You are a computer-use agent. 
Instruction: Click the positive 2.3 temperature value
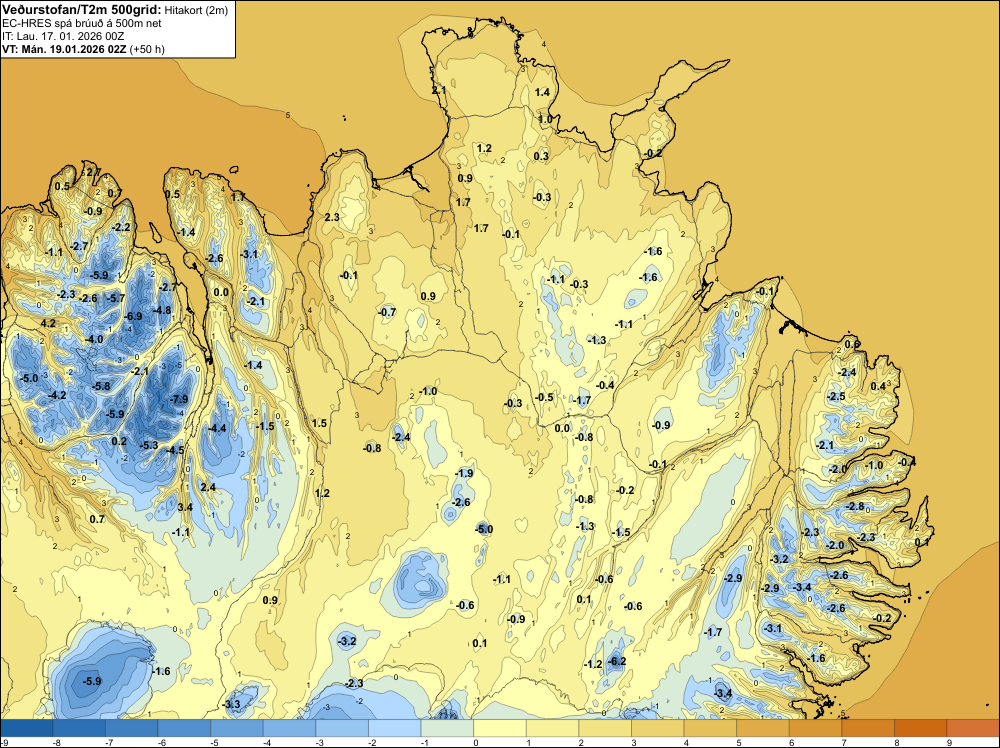[332, 217]
